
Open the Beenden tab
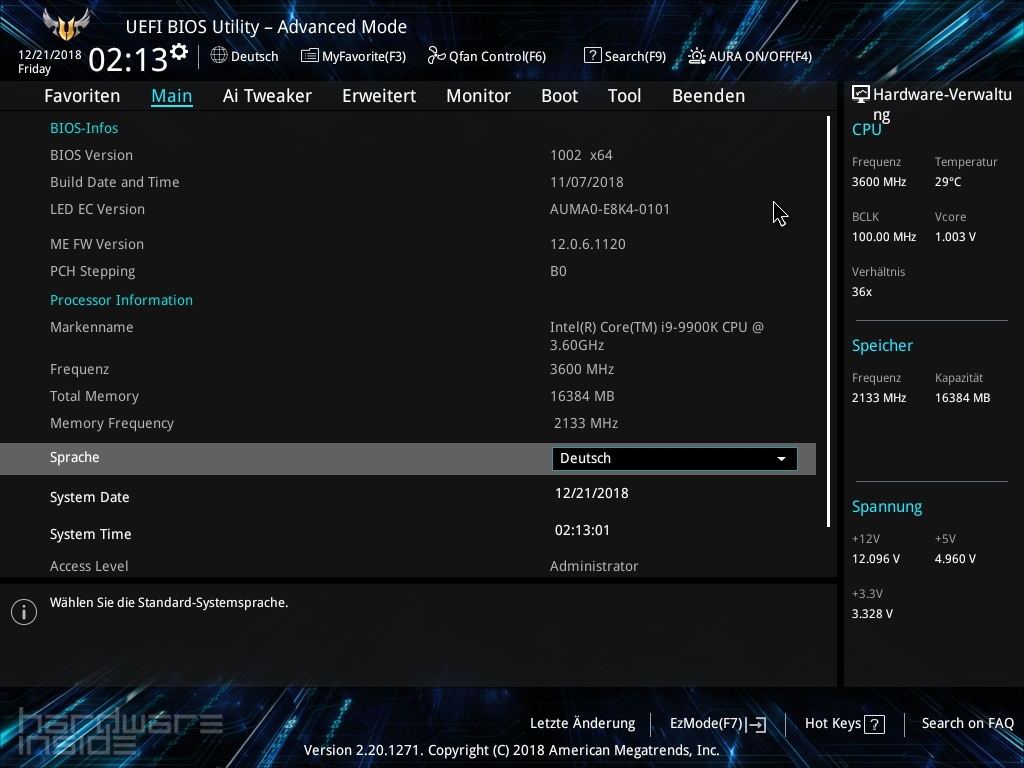click(x=709, y=96)
